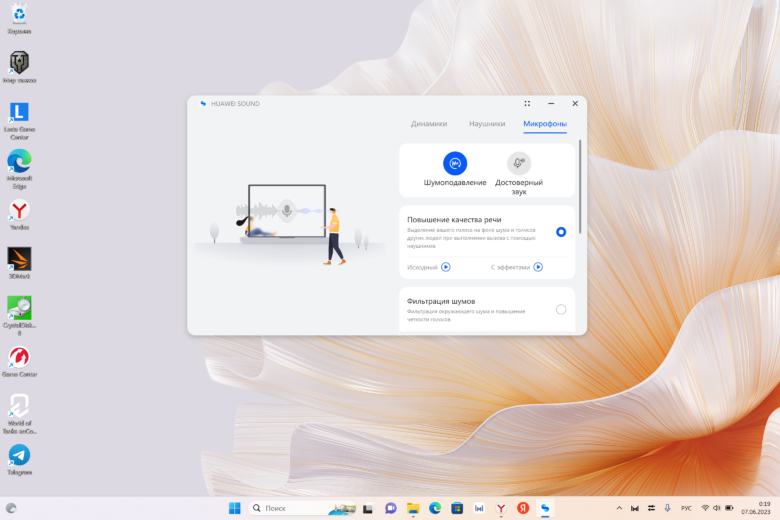Play the С эффектами sample audio
This screenshot has height=520, width=780.
click(x=538, y=267)
